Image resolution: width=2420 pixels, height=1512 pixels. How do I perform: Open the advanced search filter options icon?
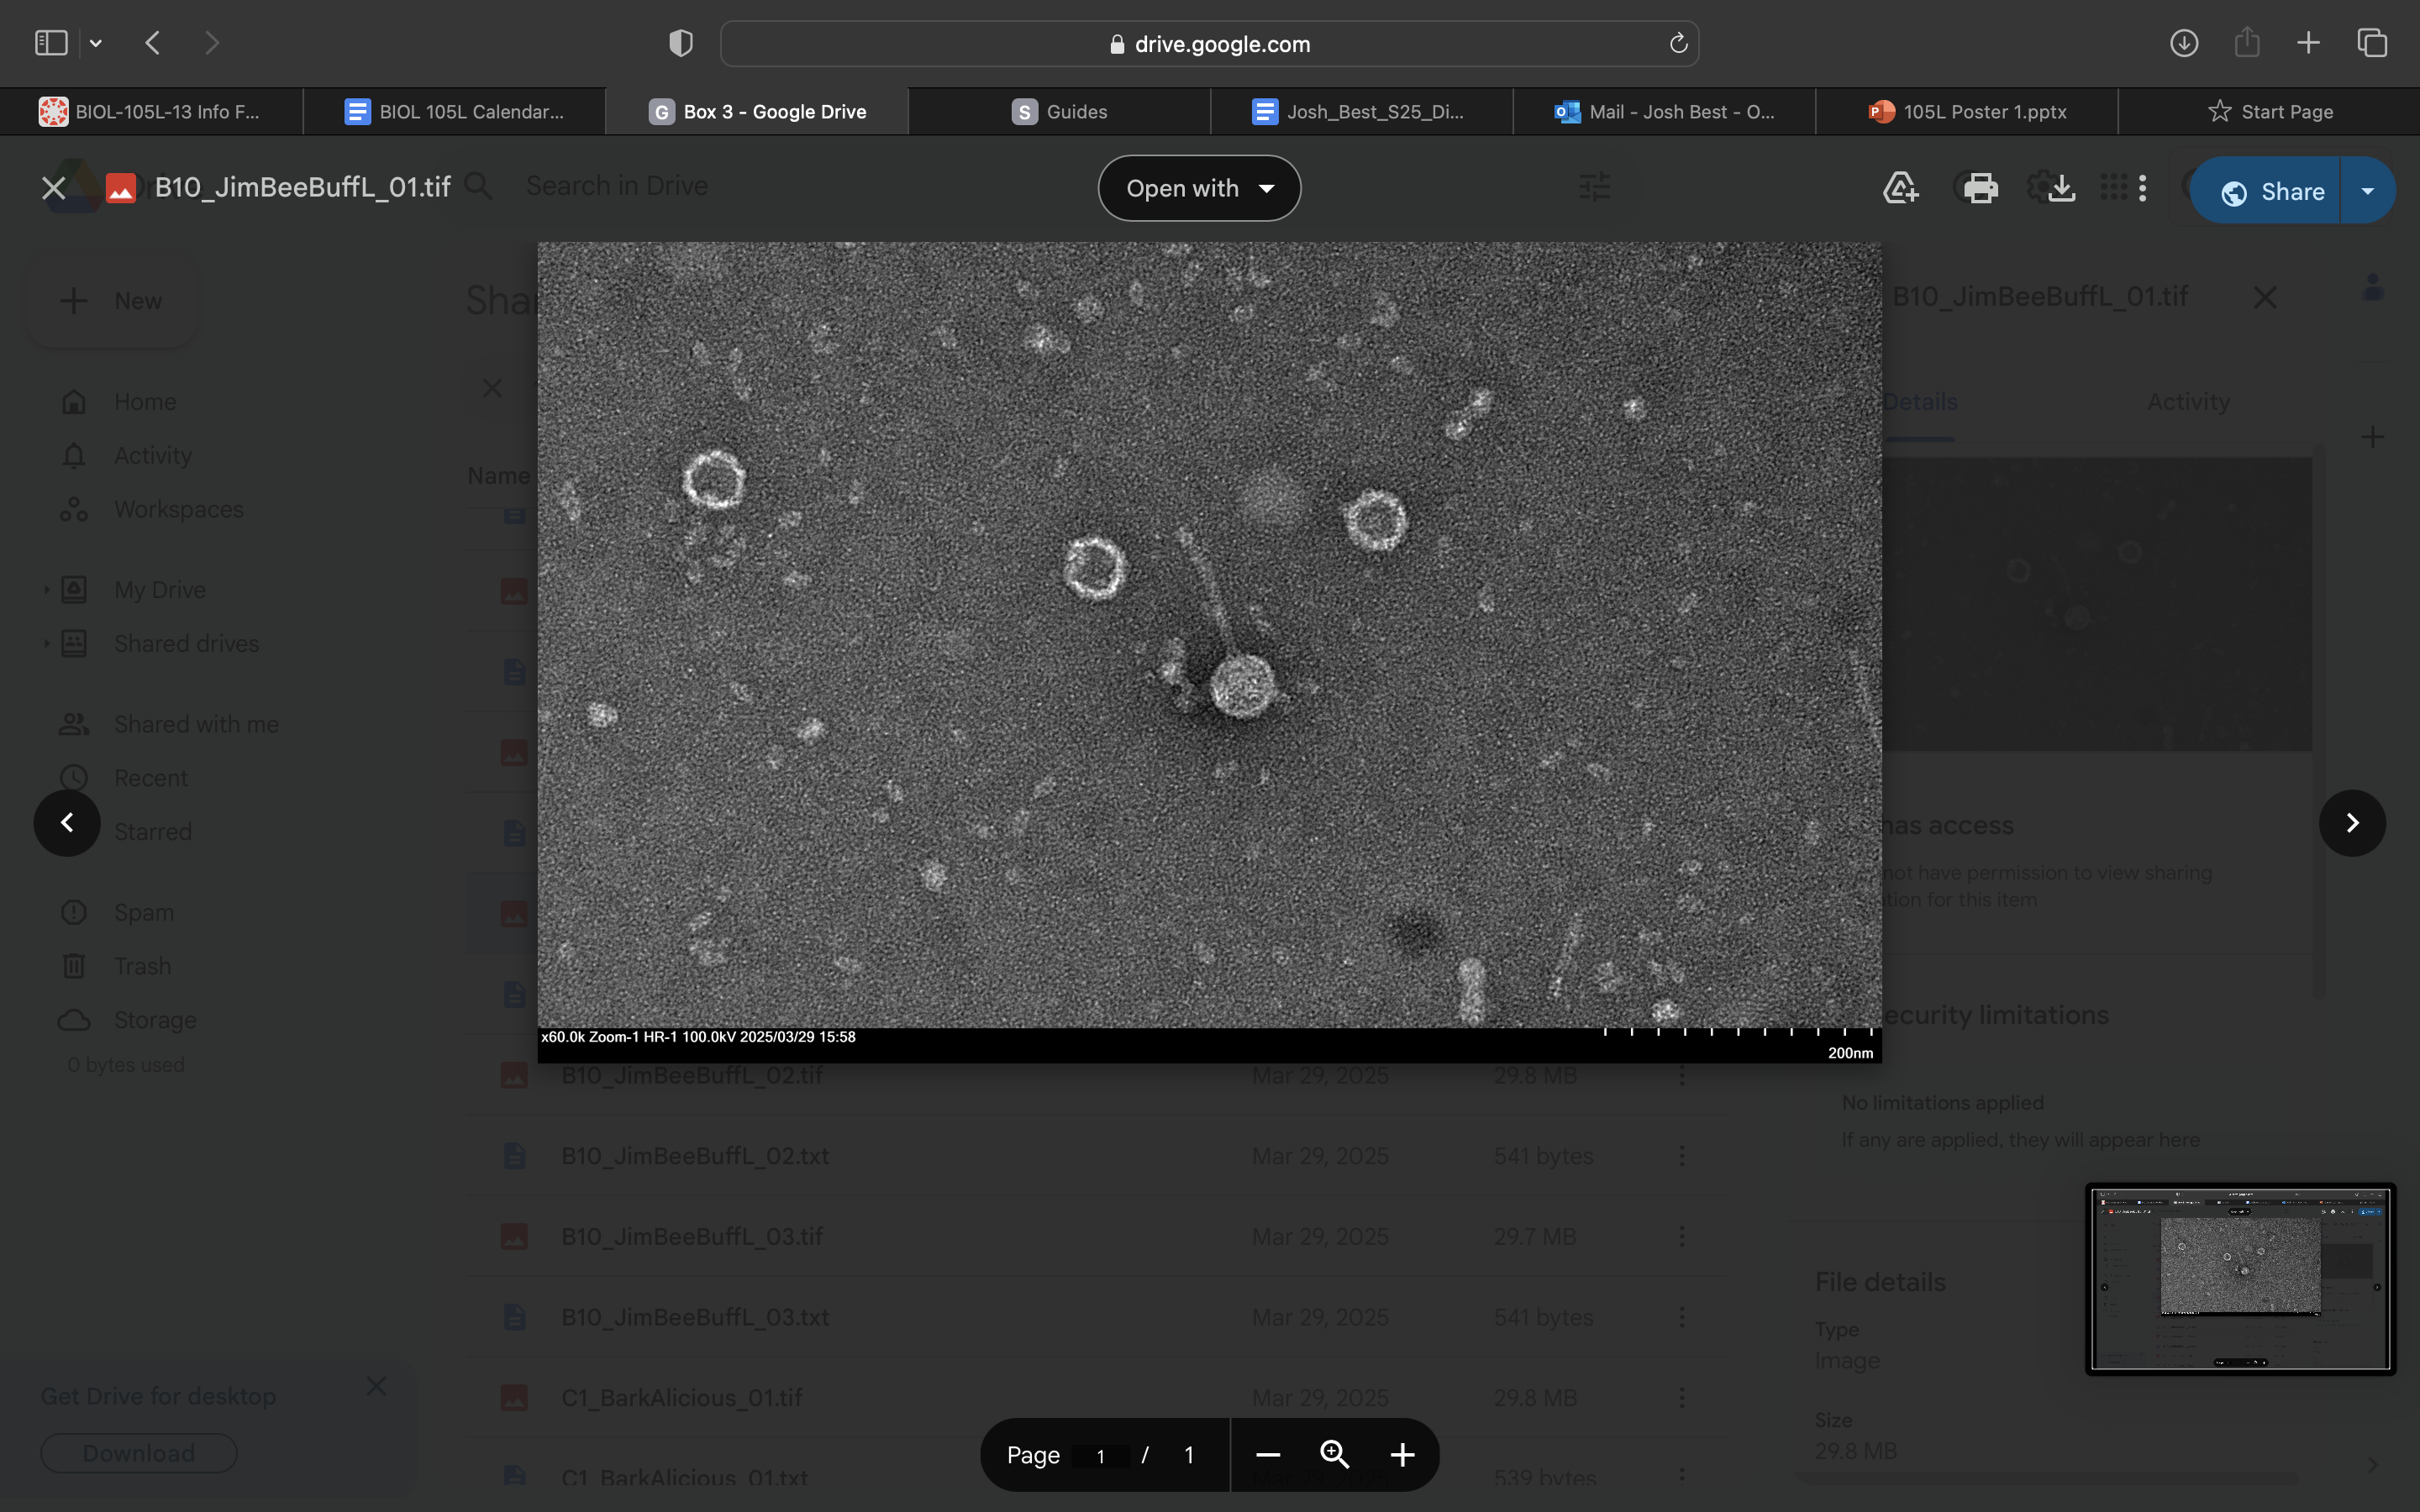(1595, 186)
